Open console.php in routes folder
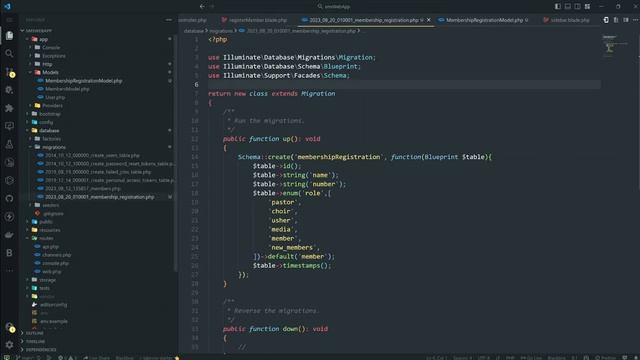640x360 pixels. pyautogui.click(x=55, y=263)
